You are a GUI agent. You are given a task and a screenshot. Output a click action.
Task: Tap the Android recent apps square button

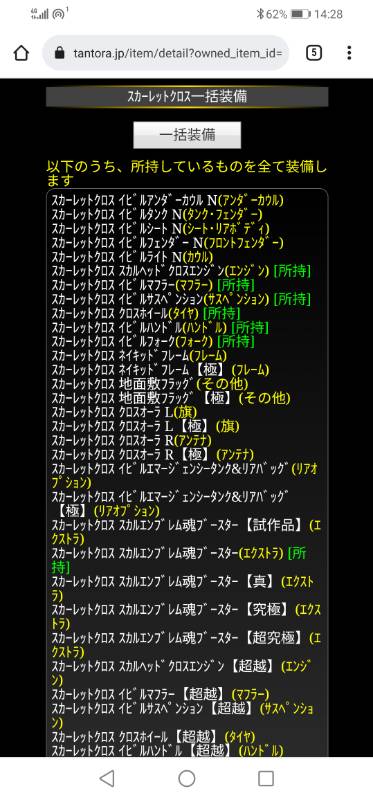click(266, 778)
